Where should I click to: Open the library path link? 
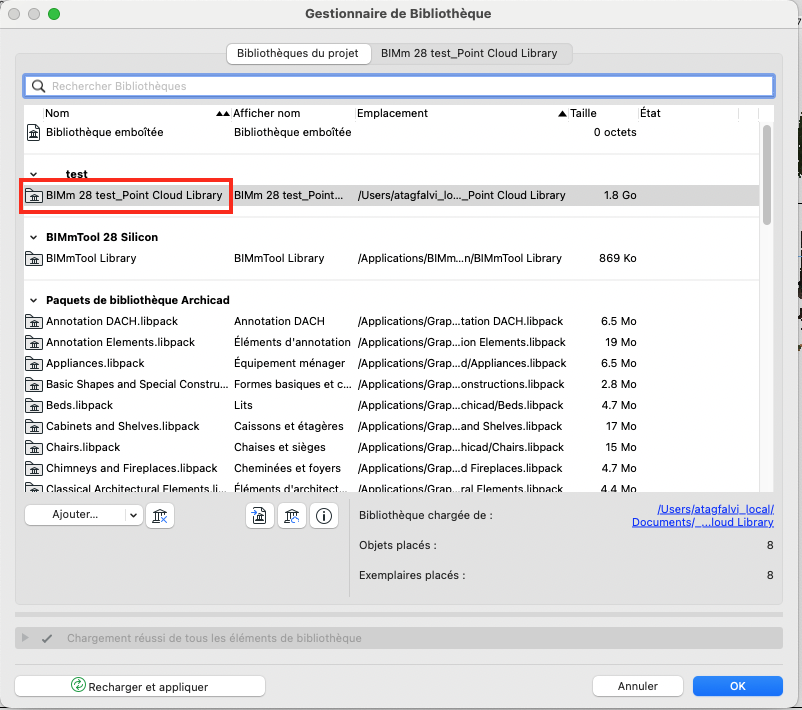[702, 516]
